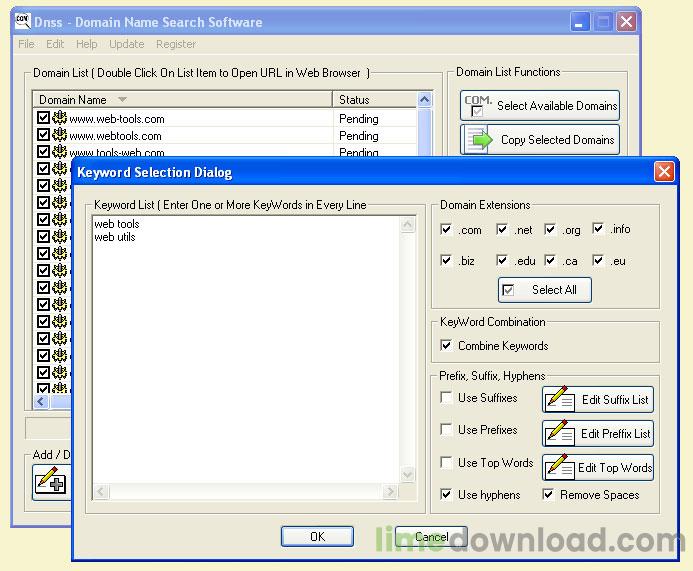
Task: Enable the Use Suffixes option
Action: pos(446,398)
